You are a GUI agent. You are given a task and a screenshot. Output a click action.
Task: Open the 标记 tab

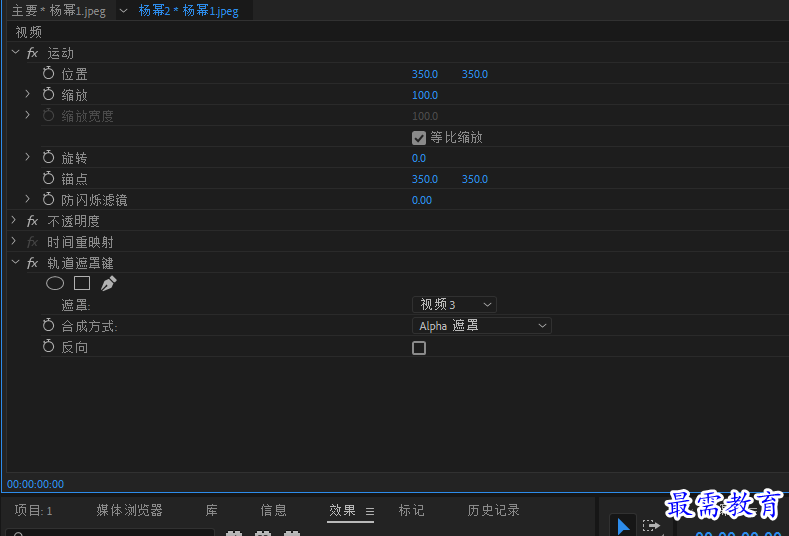[x=412, y=511]
